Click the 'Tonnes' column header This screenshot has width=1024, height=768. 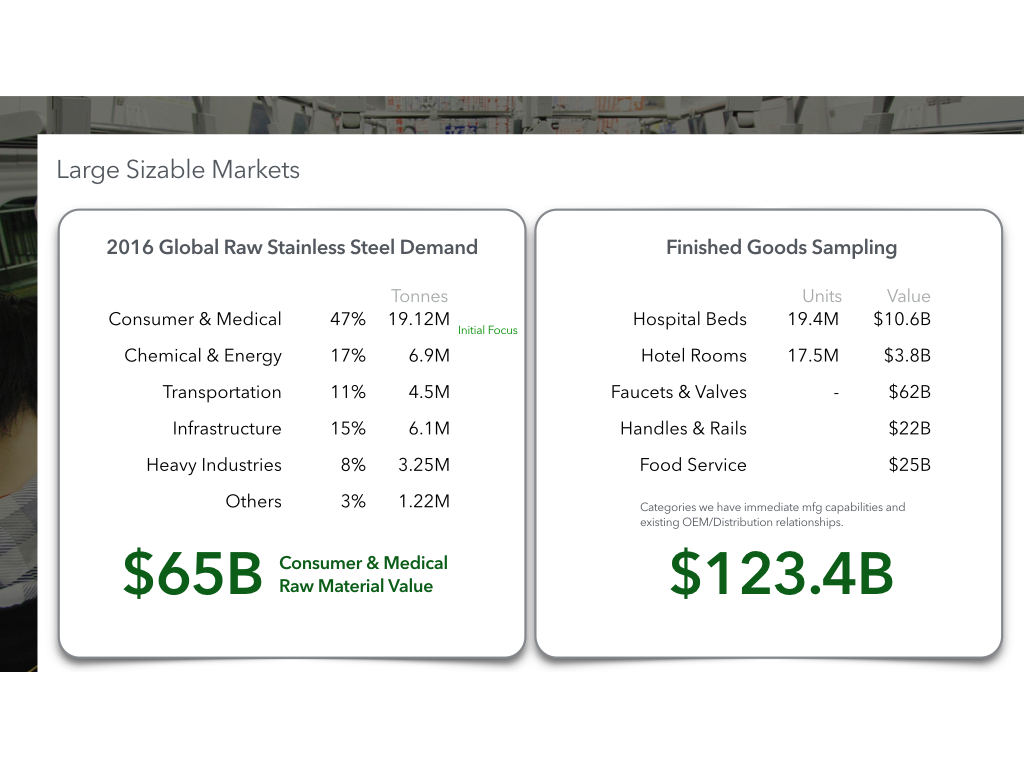[x=419, y=296]
